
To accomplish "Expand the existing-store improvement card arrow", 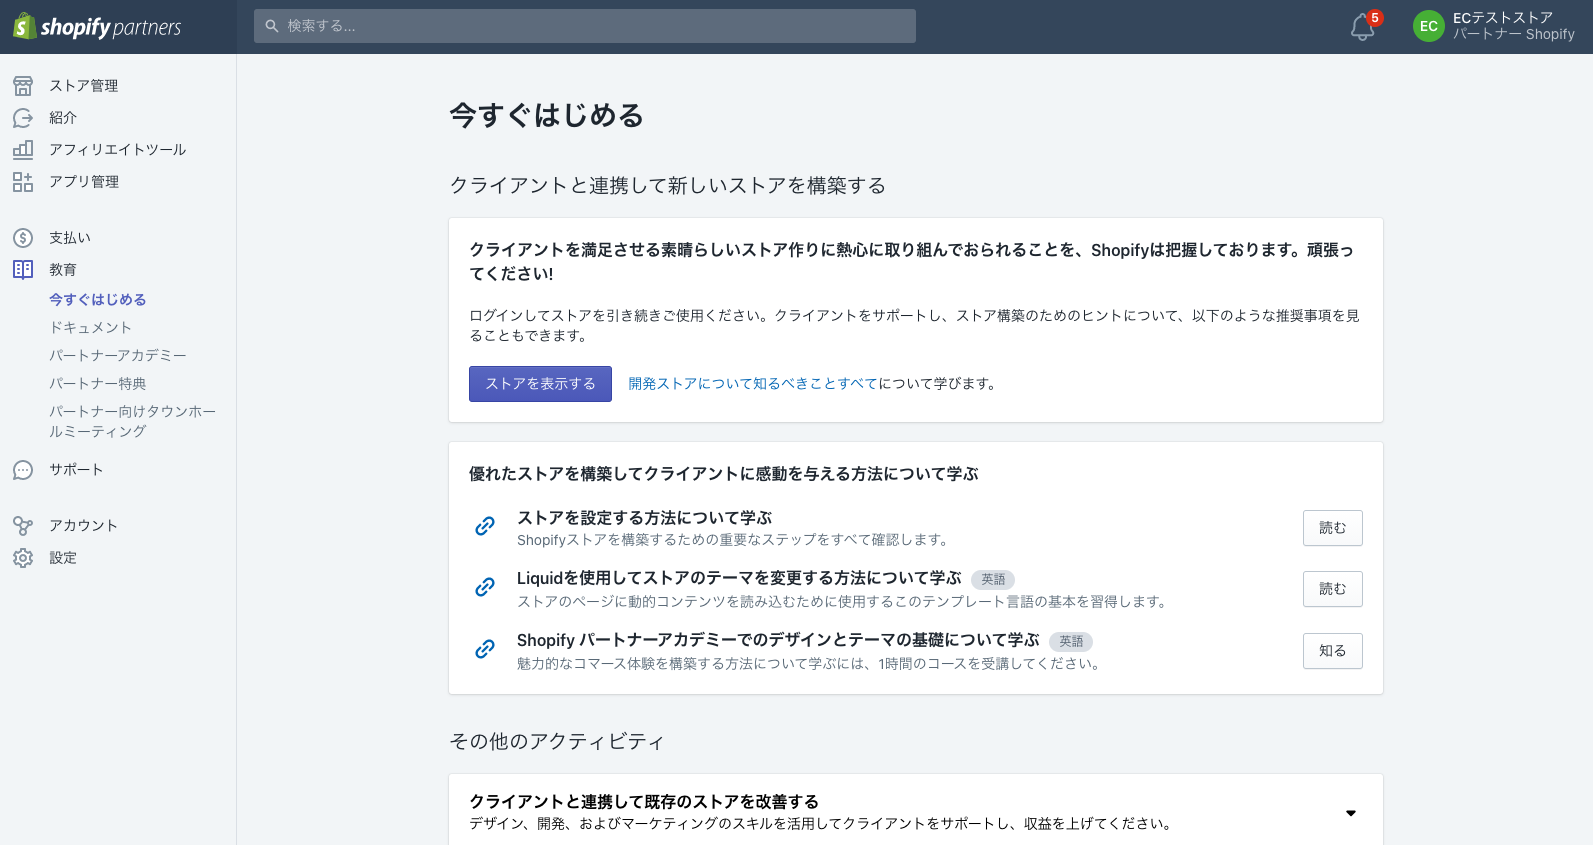I will pyautogui.click(x=1351, y=813).
